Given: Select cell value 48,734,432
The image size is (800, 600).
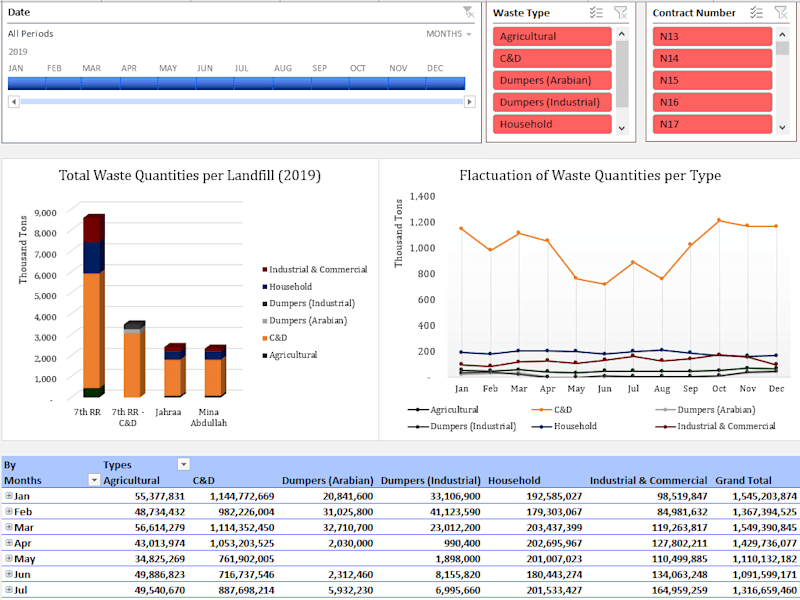Looking at the screenshot, I should click(160, 512).
